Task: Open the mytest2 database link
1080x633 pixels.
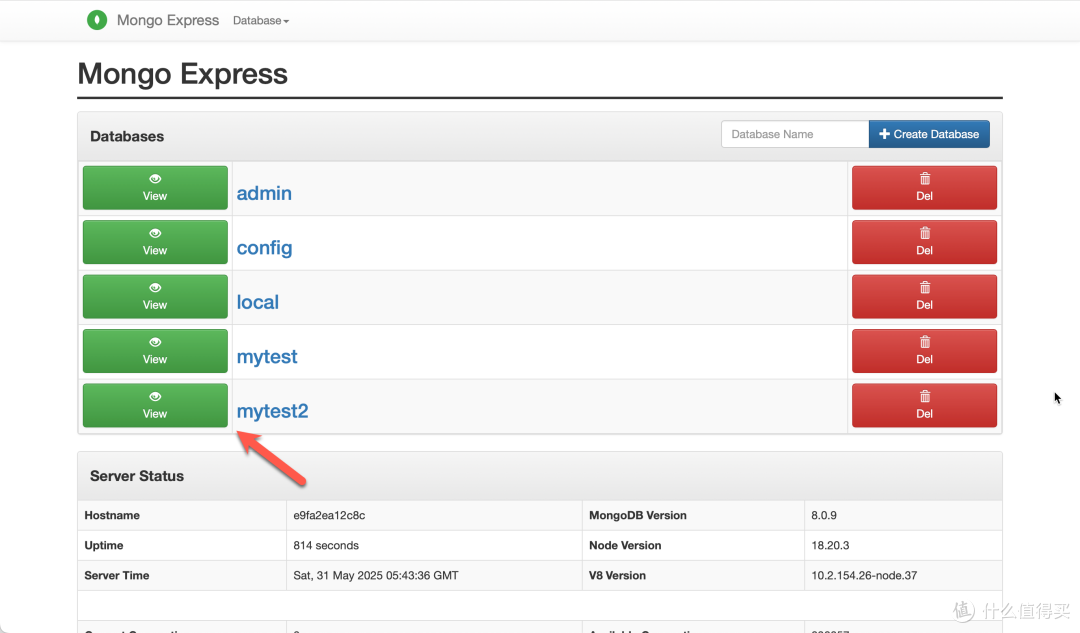Action: (272, 411)
